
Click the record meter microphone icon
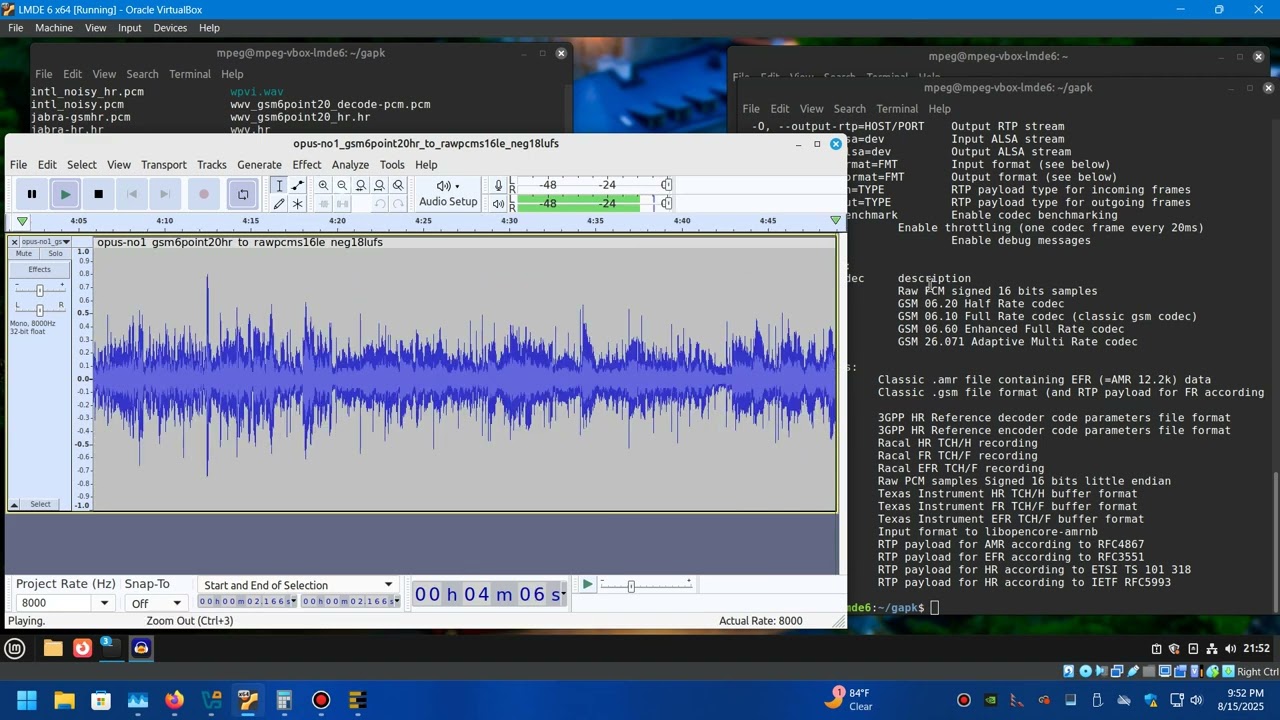pos(498,185)
